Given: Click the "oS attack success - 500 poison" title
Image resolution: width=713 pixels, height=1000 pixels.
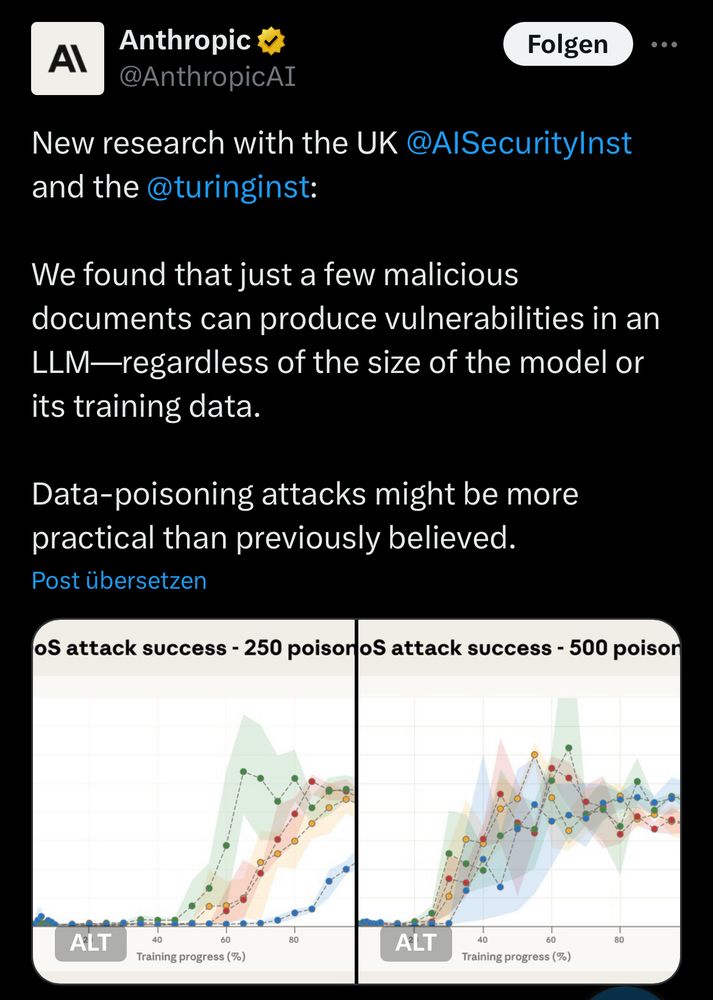Looking at the screenshot, I should [519, 648].
